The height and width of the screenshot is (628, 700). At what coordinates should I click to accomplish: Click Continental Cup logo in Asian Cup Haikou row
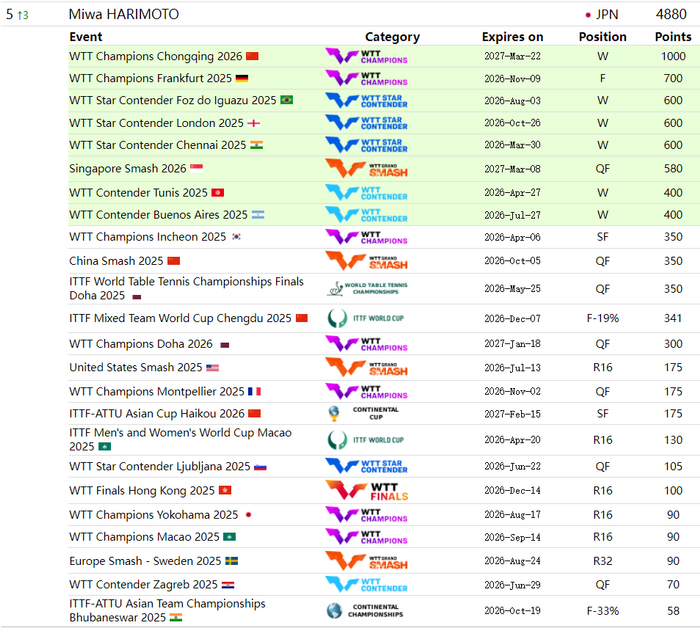pos(363,414)
